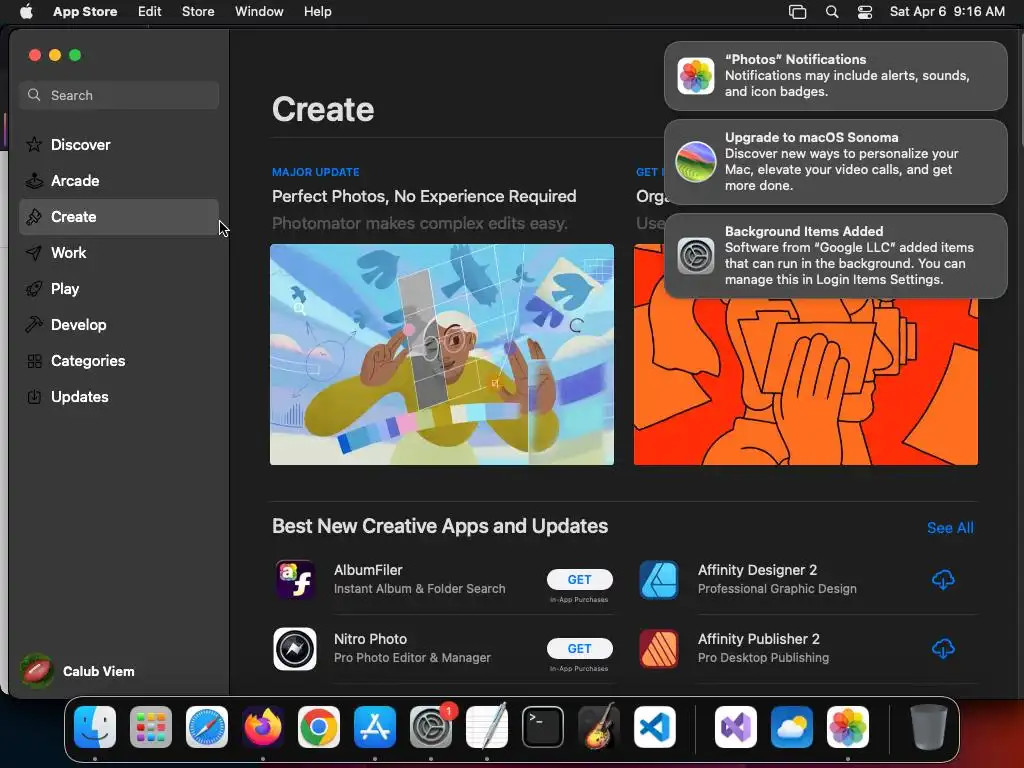This screenshot has width=1024, height=768.
Task: Open Calub Viem account profile
Action: point(78,671)
